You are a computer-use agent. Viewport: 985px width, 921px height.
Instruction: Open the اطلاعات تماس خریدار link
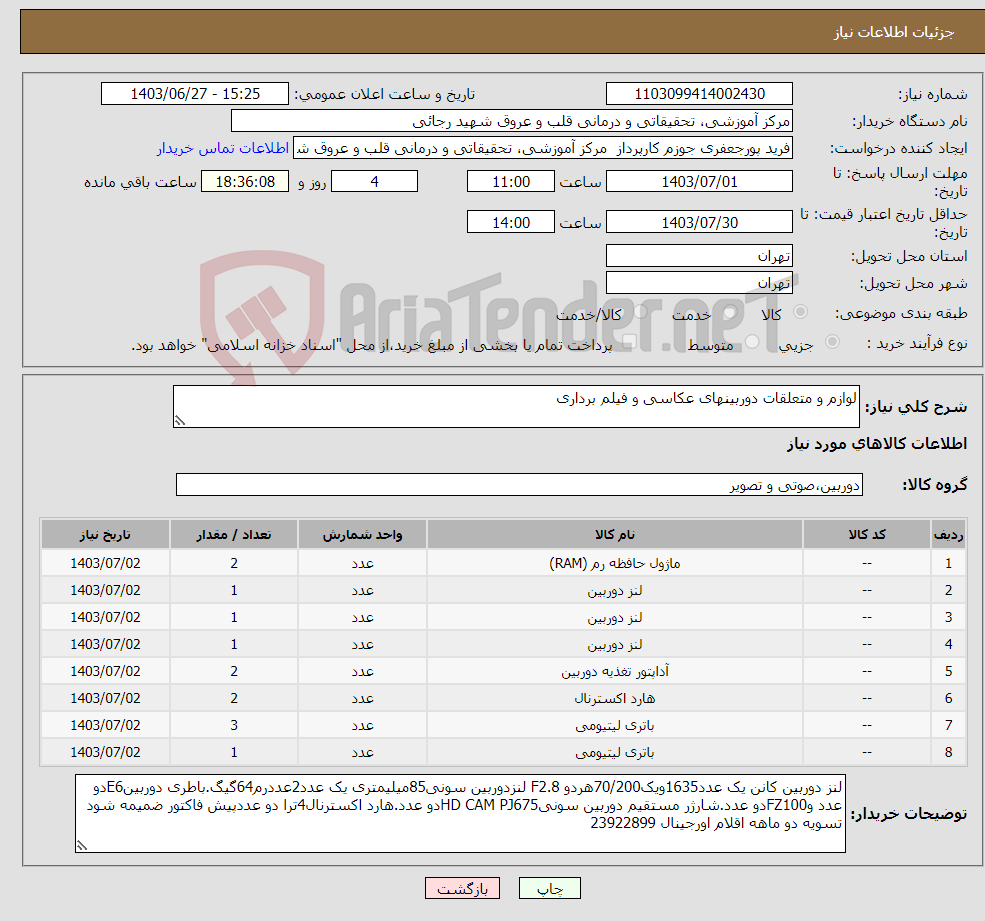pyautogui.click(x=222, y=148)
